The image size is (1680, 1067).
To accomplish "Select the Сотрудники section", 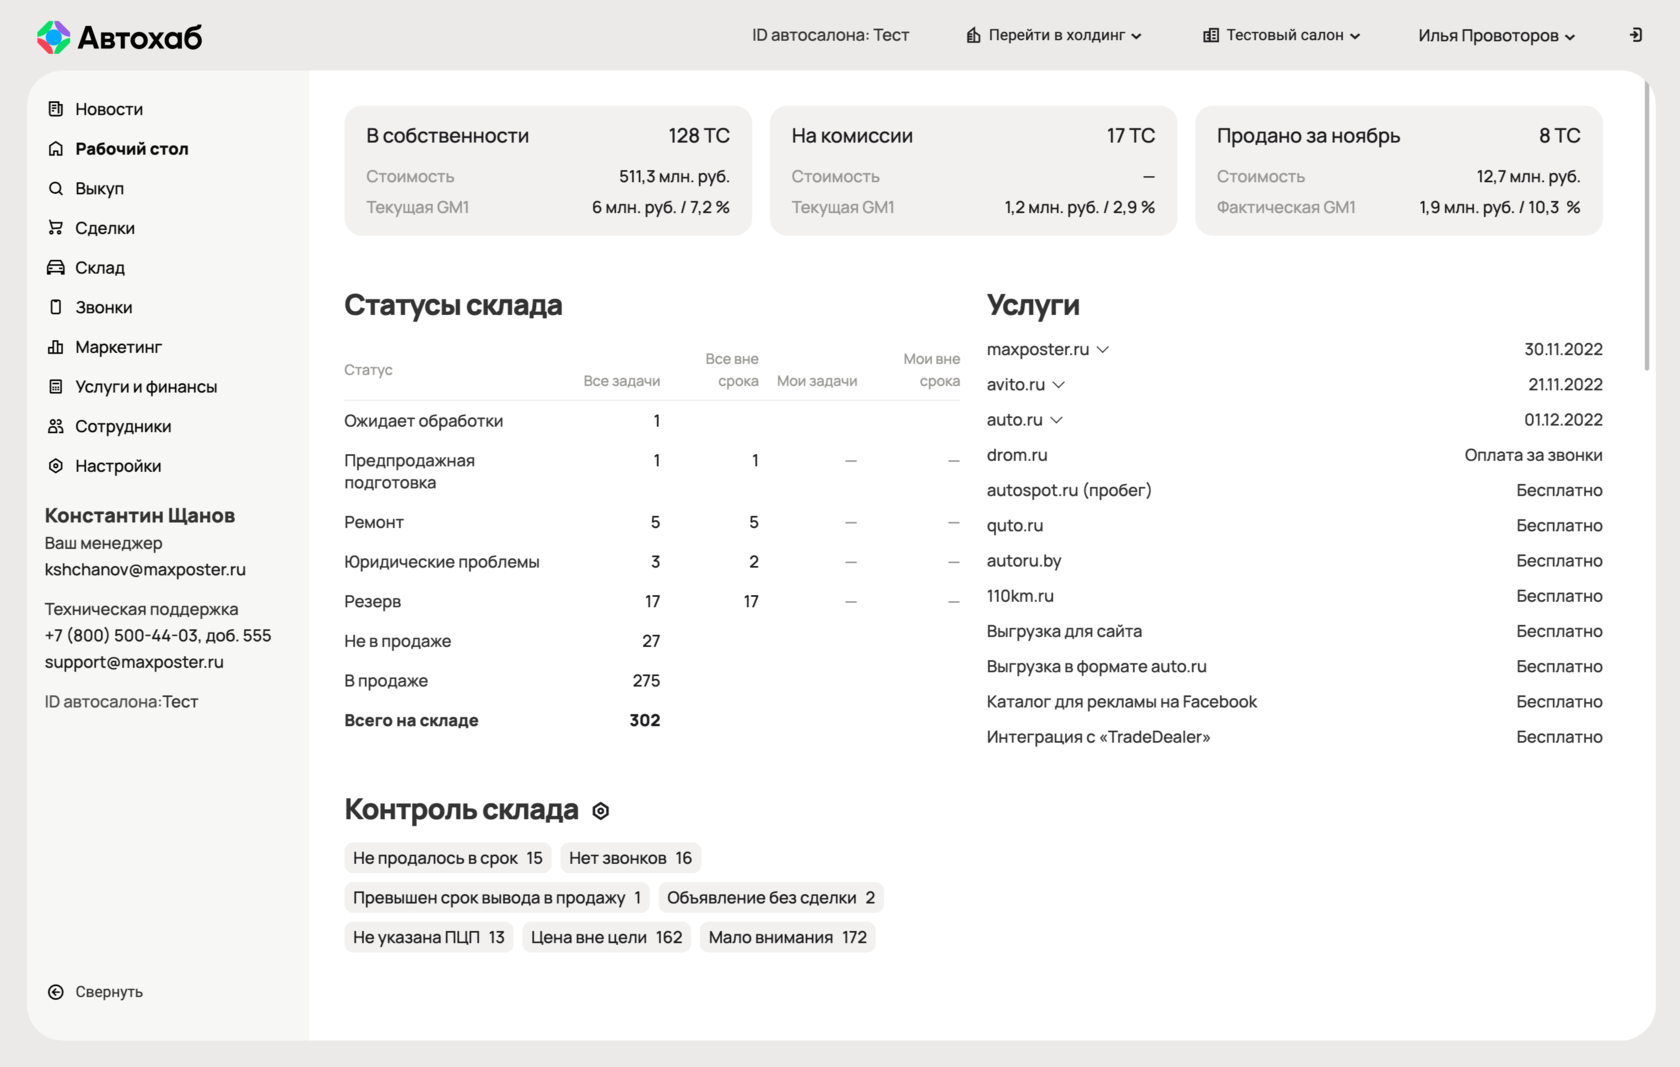I will [55, 426].
